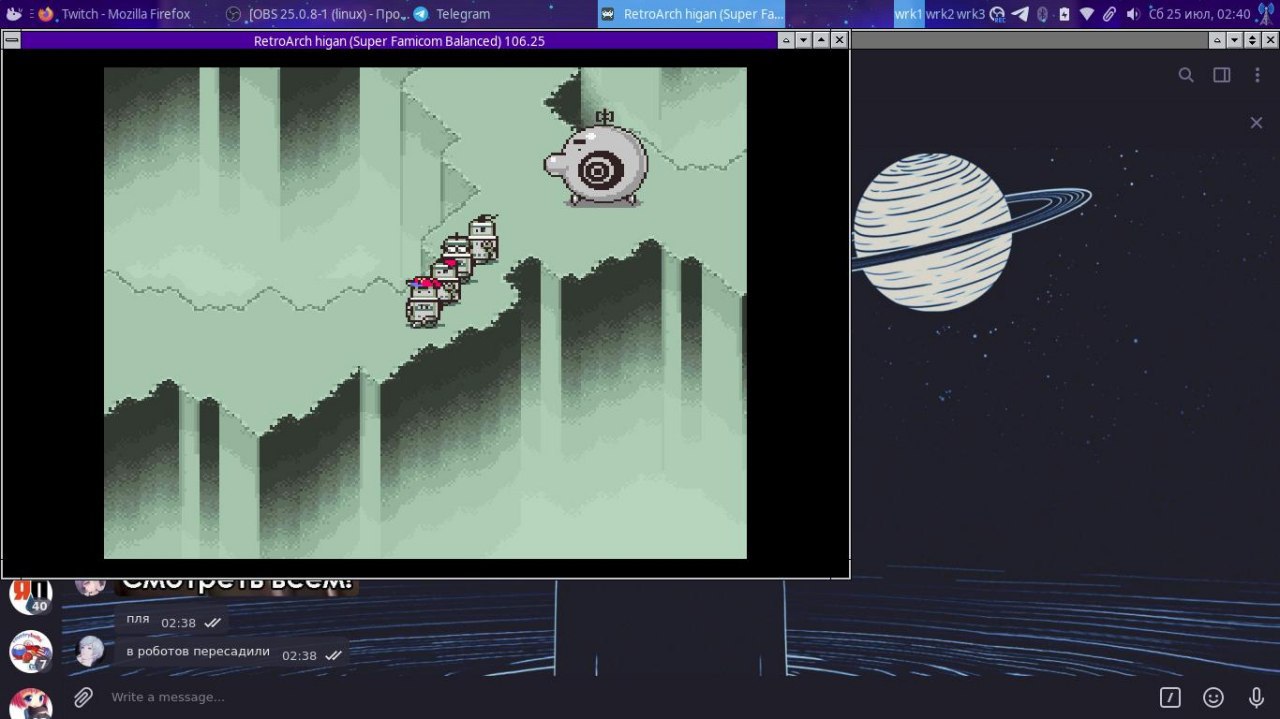Click the message 'пля'
The width and height of the screenshot is (1280, 719).
coord(171,621)
